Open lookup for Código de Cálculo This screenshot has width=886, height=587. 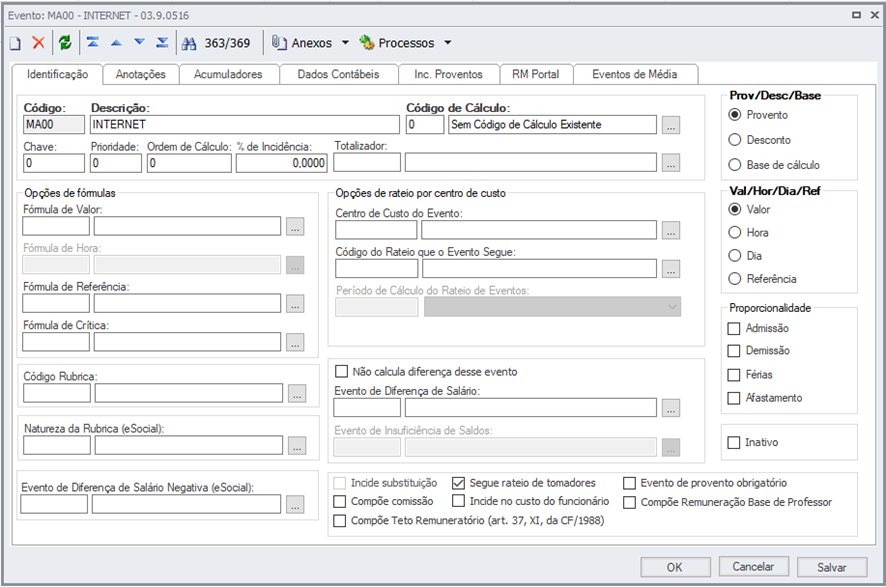click(671, 125)
